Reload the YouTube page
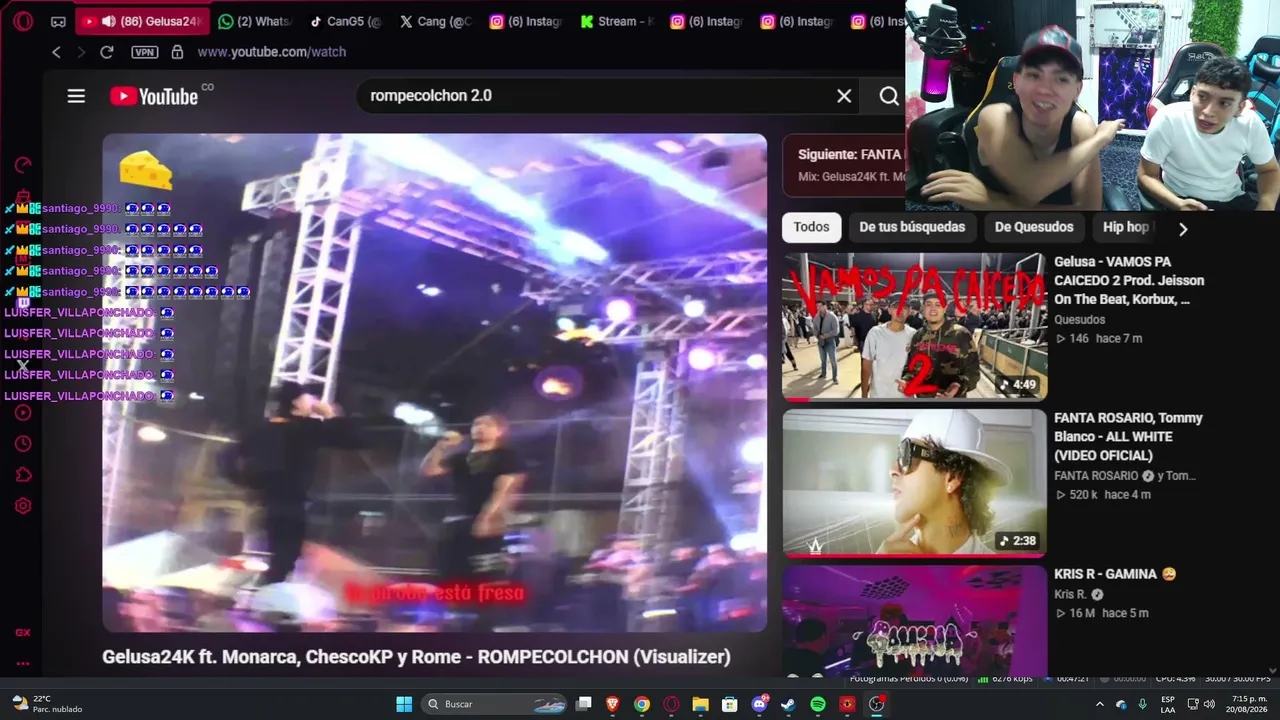The image size is (1280, 720). pos(107,52)
